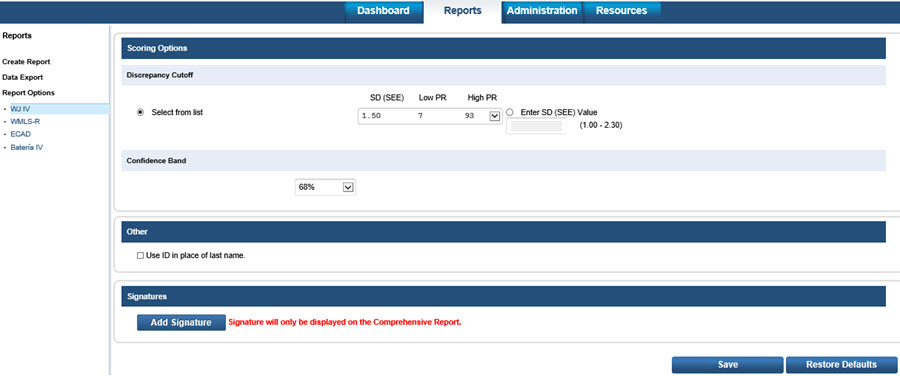This screenshot has height=376, width=900.
Task: Click the Scoring Options section header
Action: (503, 49)
